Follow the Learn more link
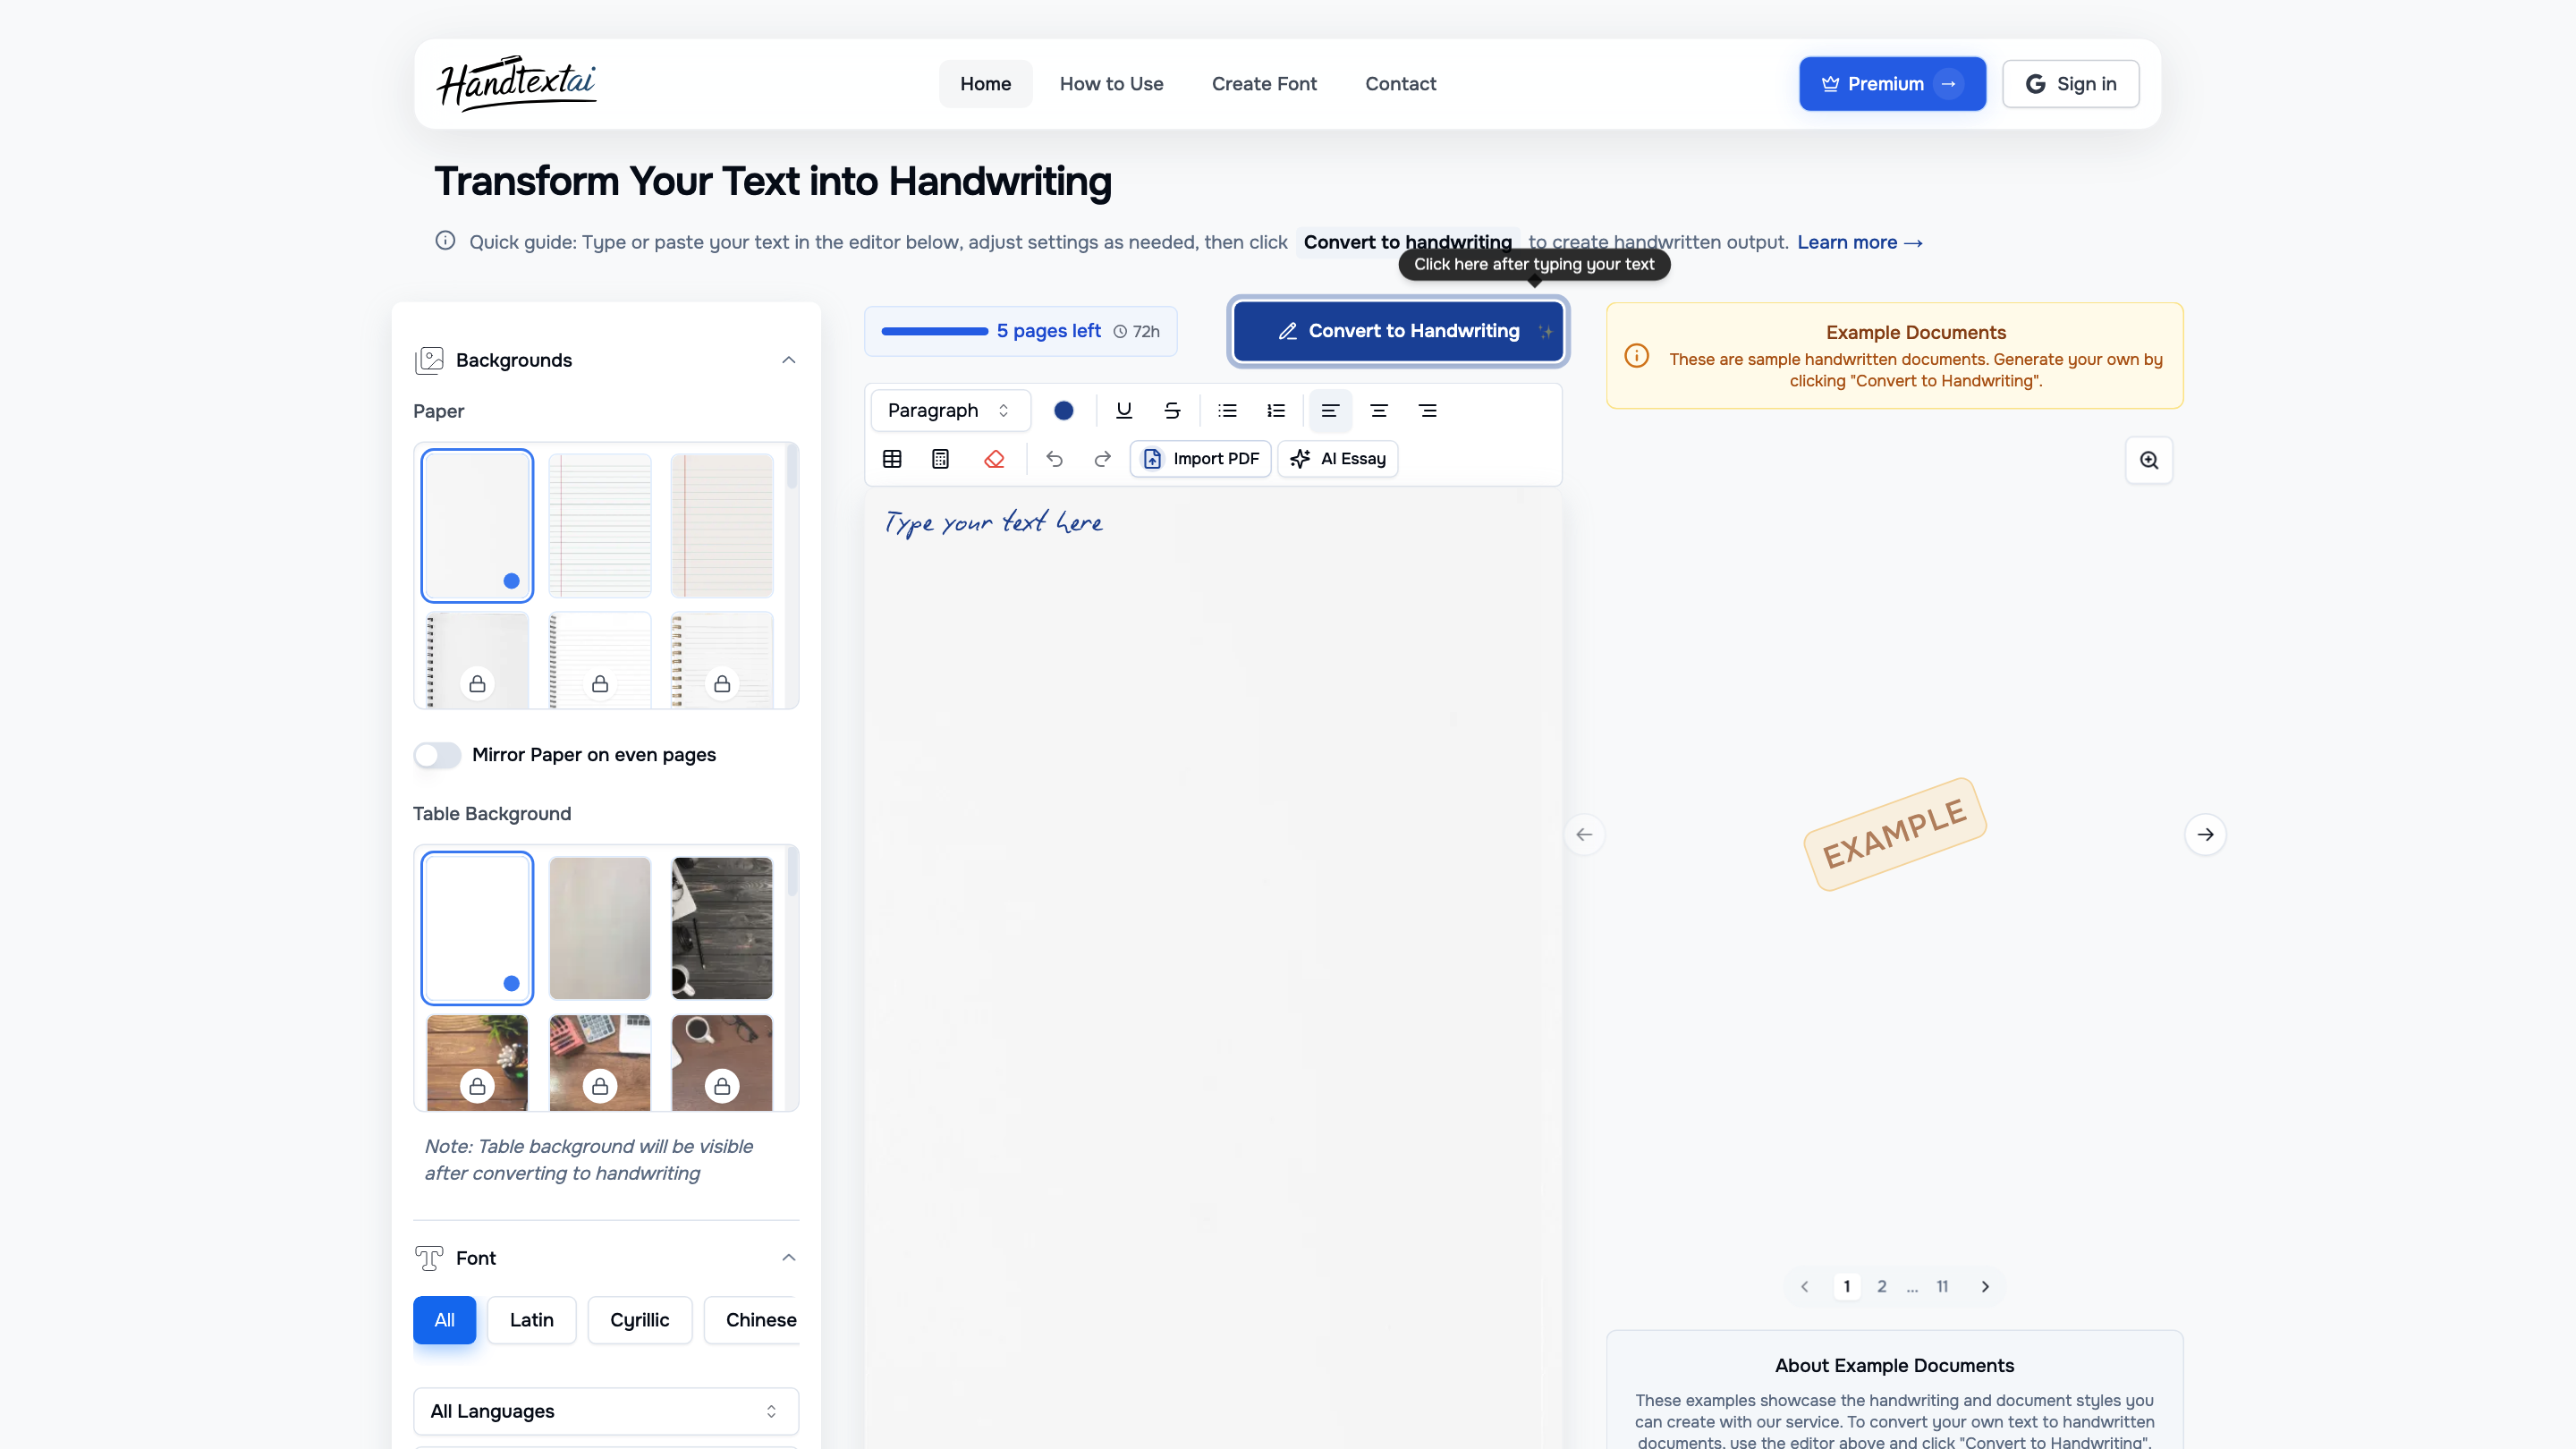Image resolution: width=2576 pixels, height=1449 pixels. point(1859,242)
